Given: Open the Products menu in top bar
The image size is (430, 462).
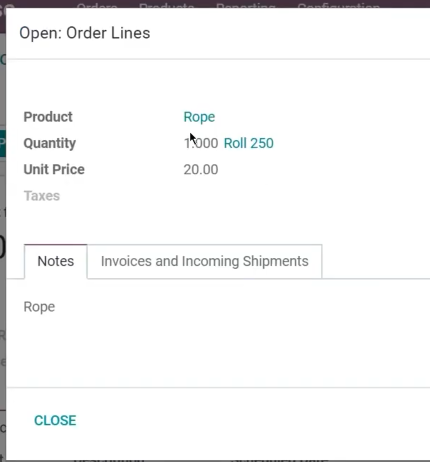Looking at the screenshot, I should coord(166,5).
